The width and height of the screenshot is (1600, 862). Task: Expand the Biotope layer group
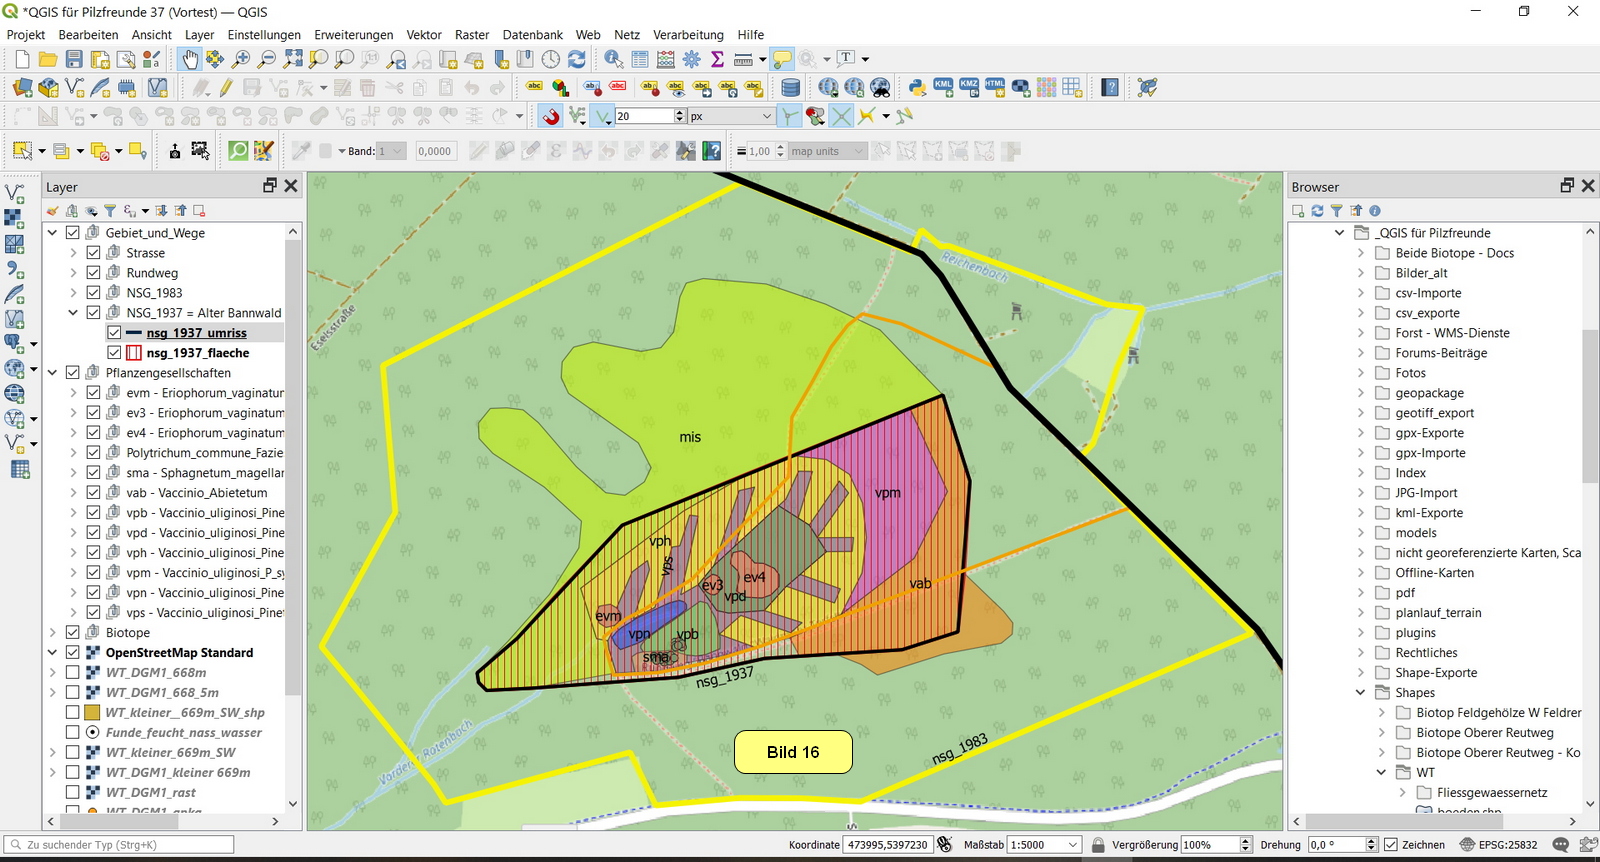(x=52, y=633)
